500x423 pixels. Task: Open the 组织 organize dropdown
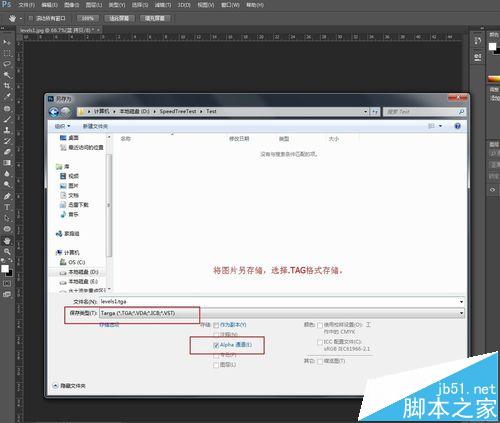pyautogui.click(x=62, y=126)
